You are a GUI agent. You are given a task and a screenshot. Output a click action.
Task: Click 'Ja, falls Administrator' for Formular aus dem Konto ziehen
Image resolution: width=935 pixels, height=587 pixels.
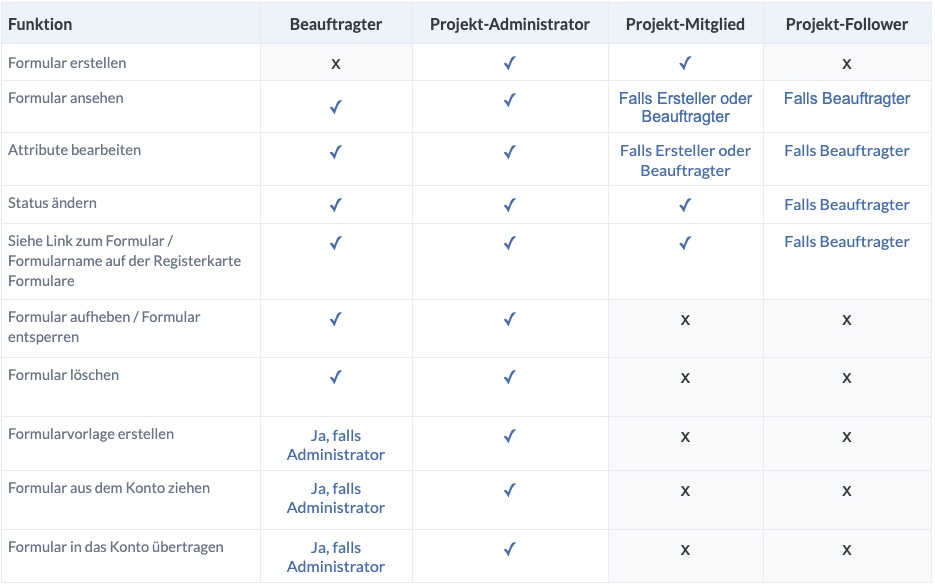(336, 498)
